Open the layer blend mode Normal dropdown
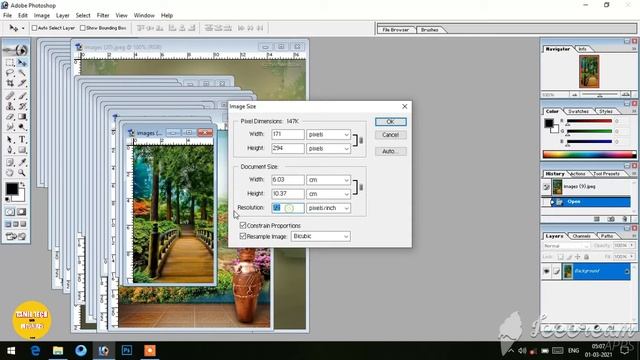The image size is (640, 360). (x=566, y=246)
